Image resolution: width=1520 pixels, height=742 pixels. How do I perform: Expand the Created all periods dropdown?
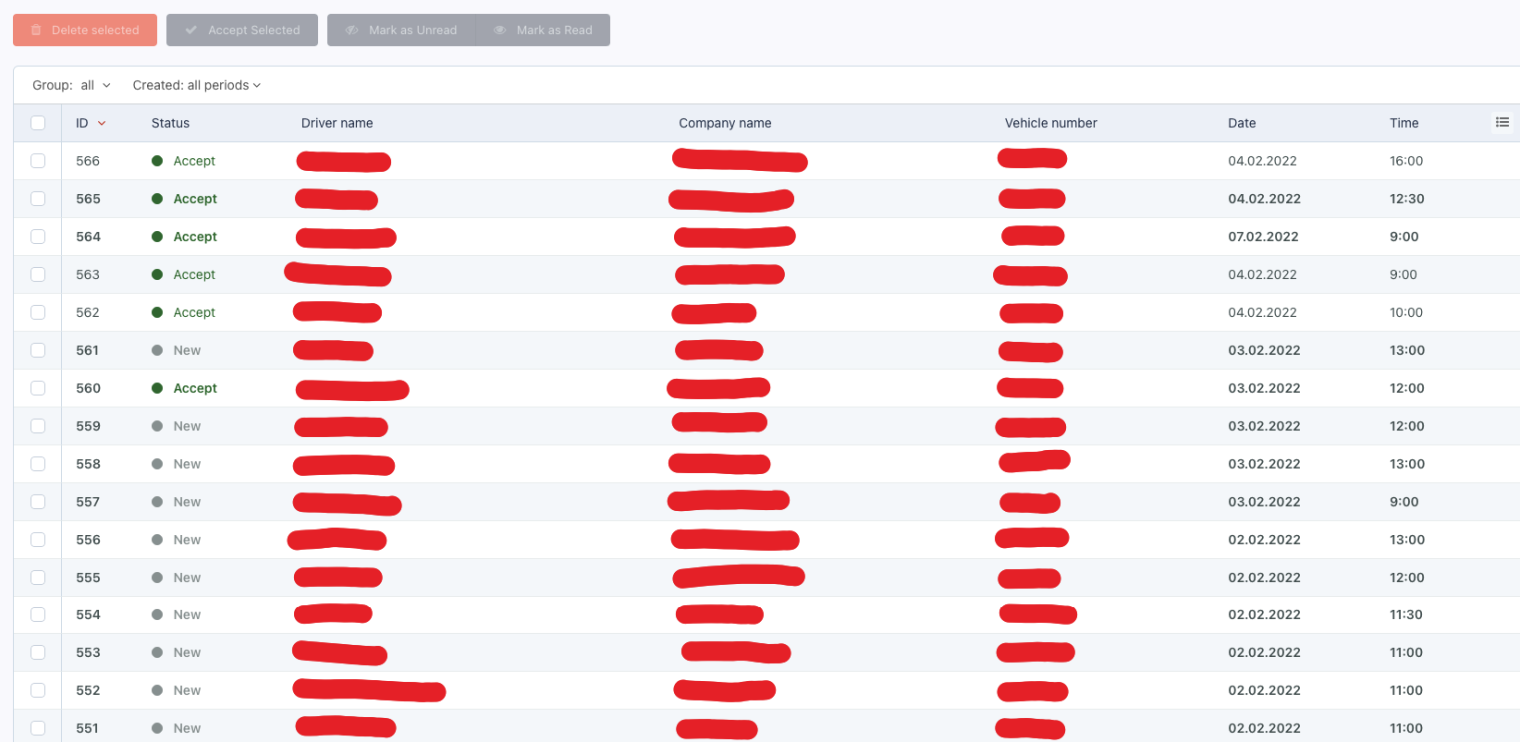pyautogui.click(x=196, y=86)
